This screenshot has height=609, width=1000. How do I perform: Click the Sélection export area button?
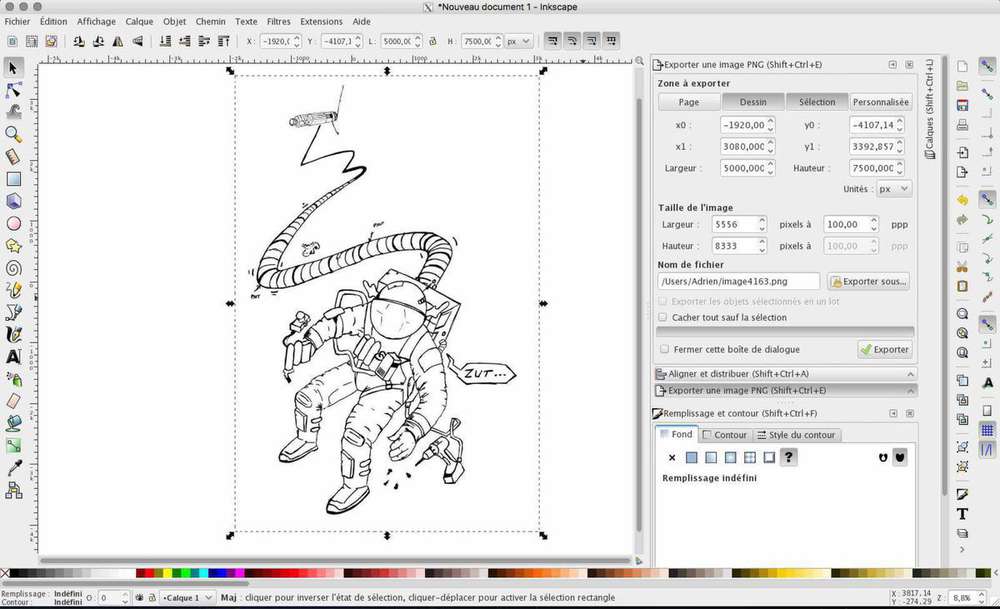coord(817,102)
